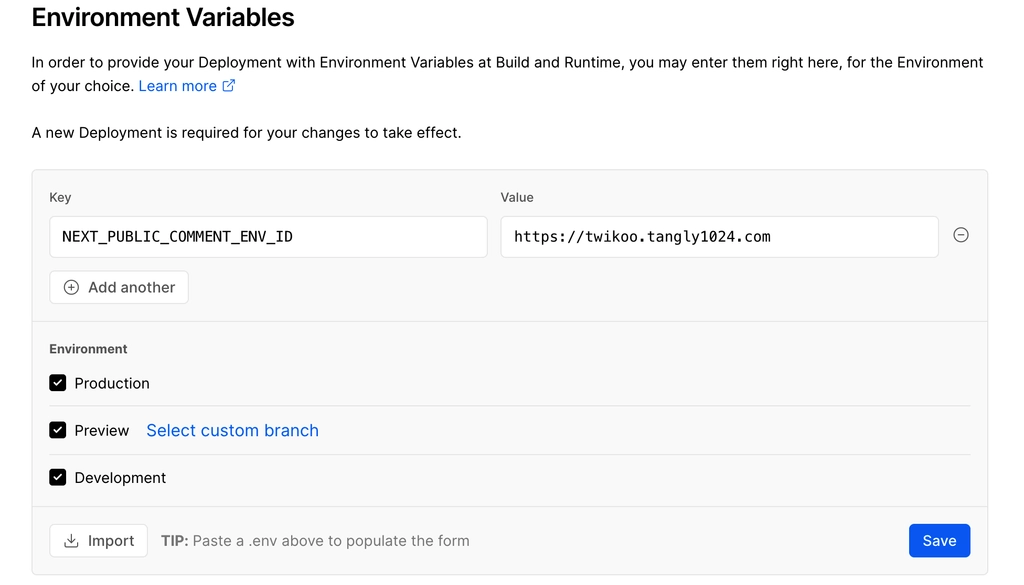Toggle the Preview environment checkbox
Image resolution: width=1024 pixels, height=585 pixels.
click(x=57, y=430)
